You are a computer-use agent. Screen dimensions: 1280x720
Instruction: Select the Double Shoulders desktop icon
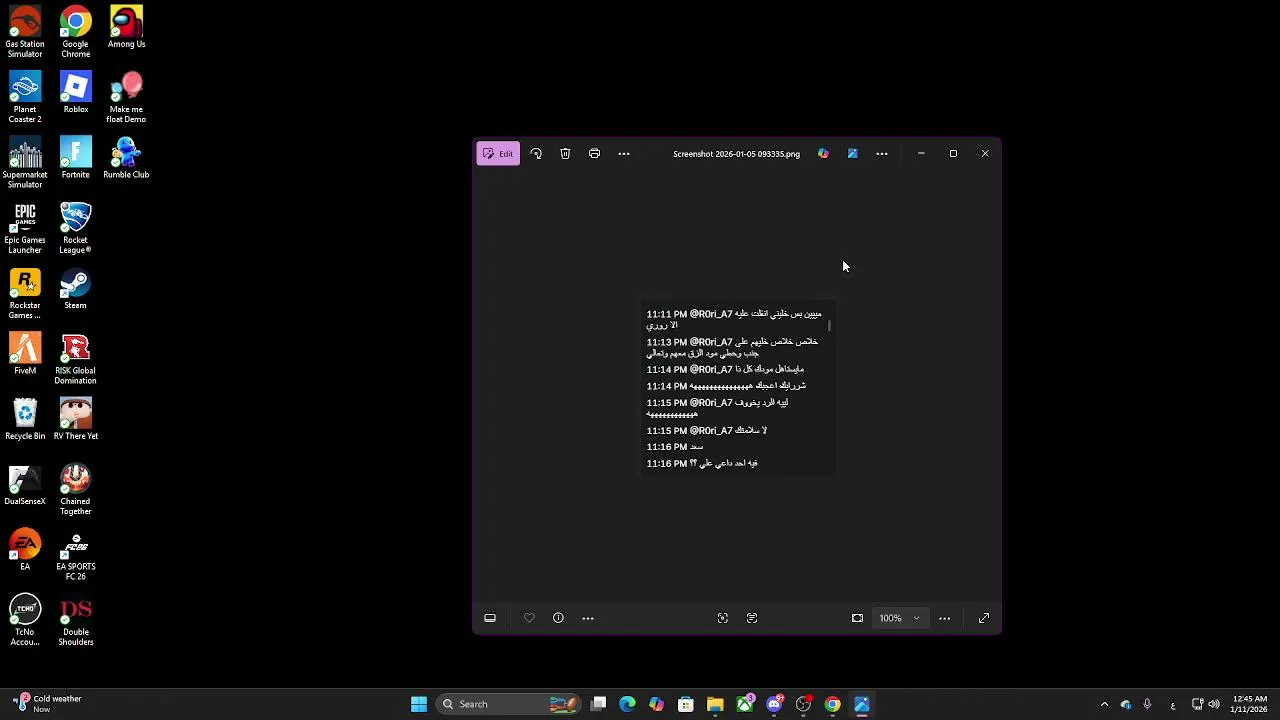75,620
